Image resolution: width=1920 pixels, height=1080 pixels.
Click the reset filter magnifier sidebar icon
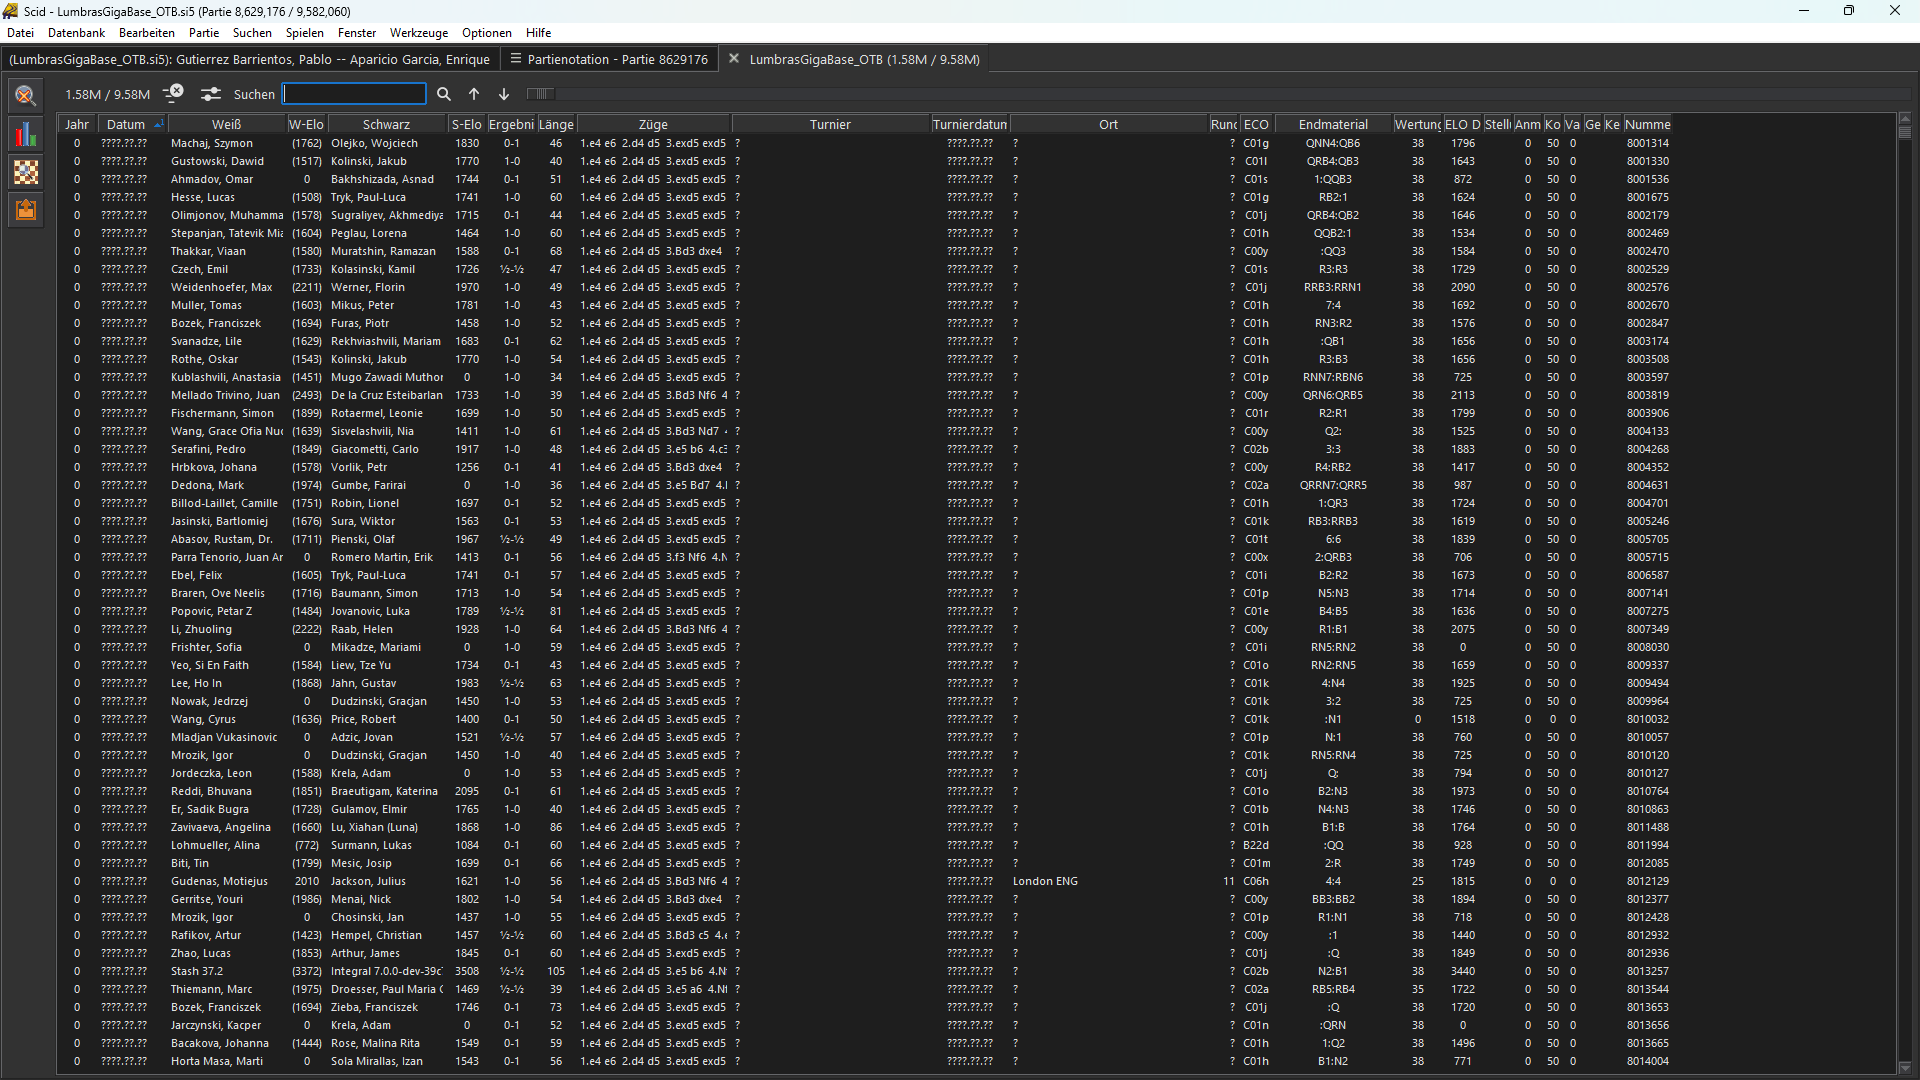coord(26,96)
